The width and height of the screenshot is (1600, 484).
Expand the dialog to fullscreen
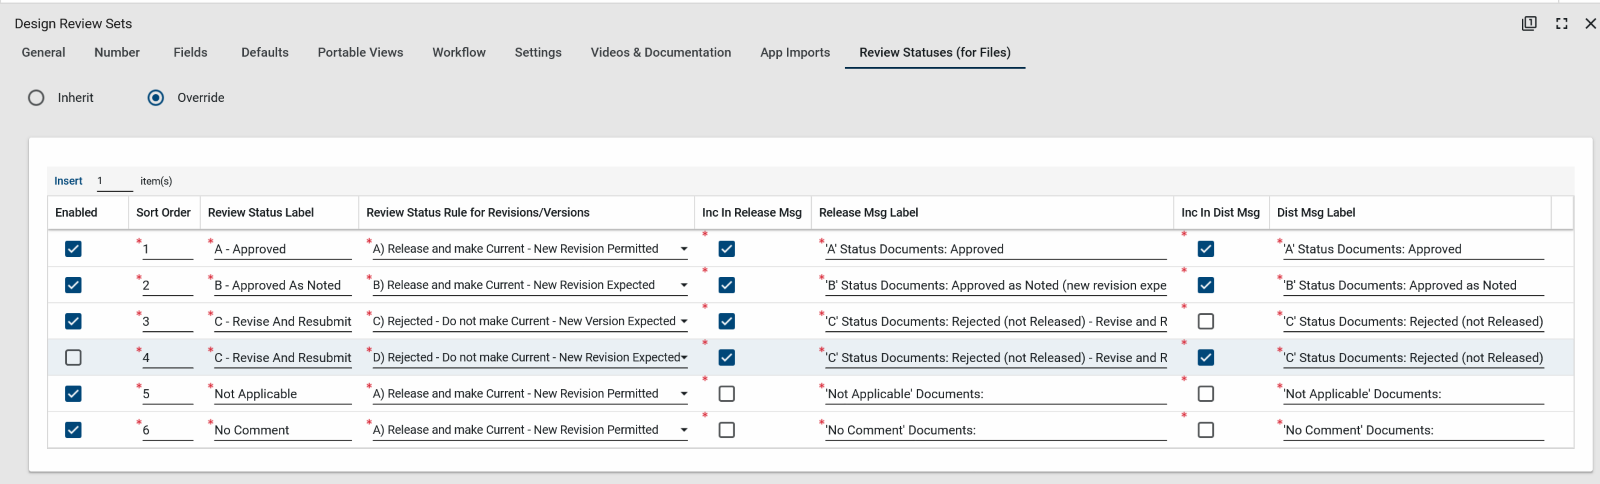tap(1561, 24)
